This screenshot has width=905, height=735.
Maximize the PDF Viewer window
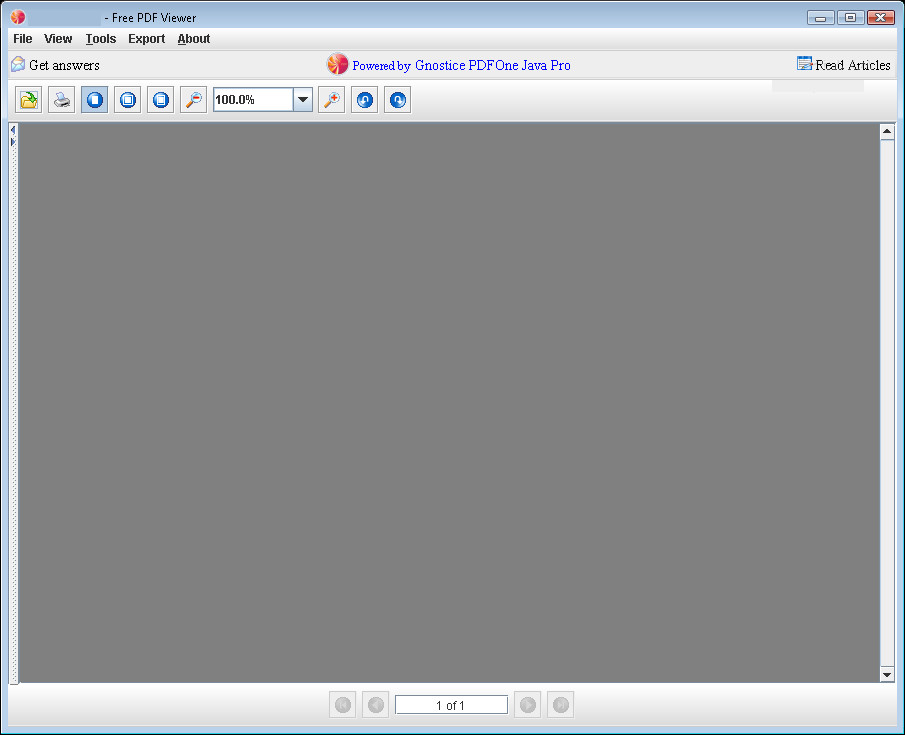850,18
